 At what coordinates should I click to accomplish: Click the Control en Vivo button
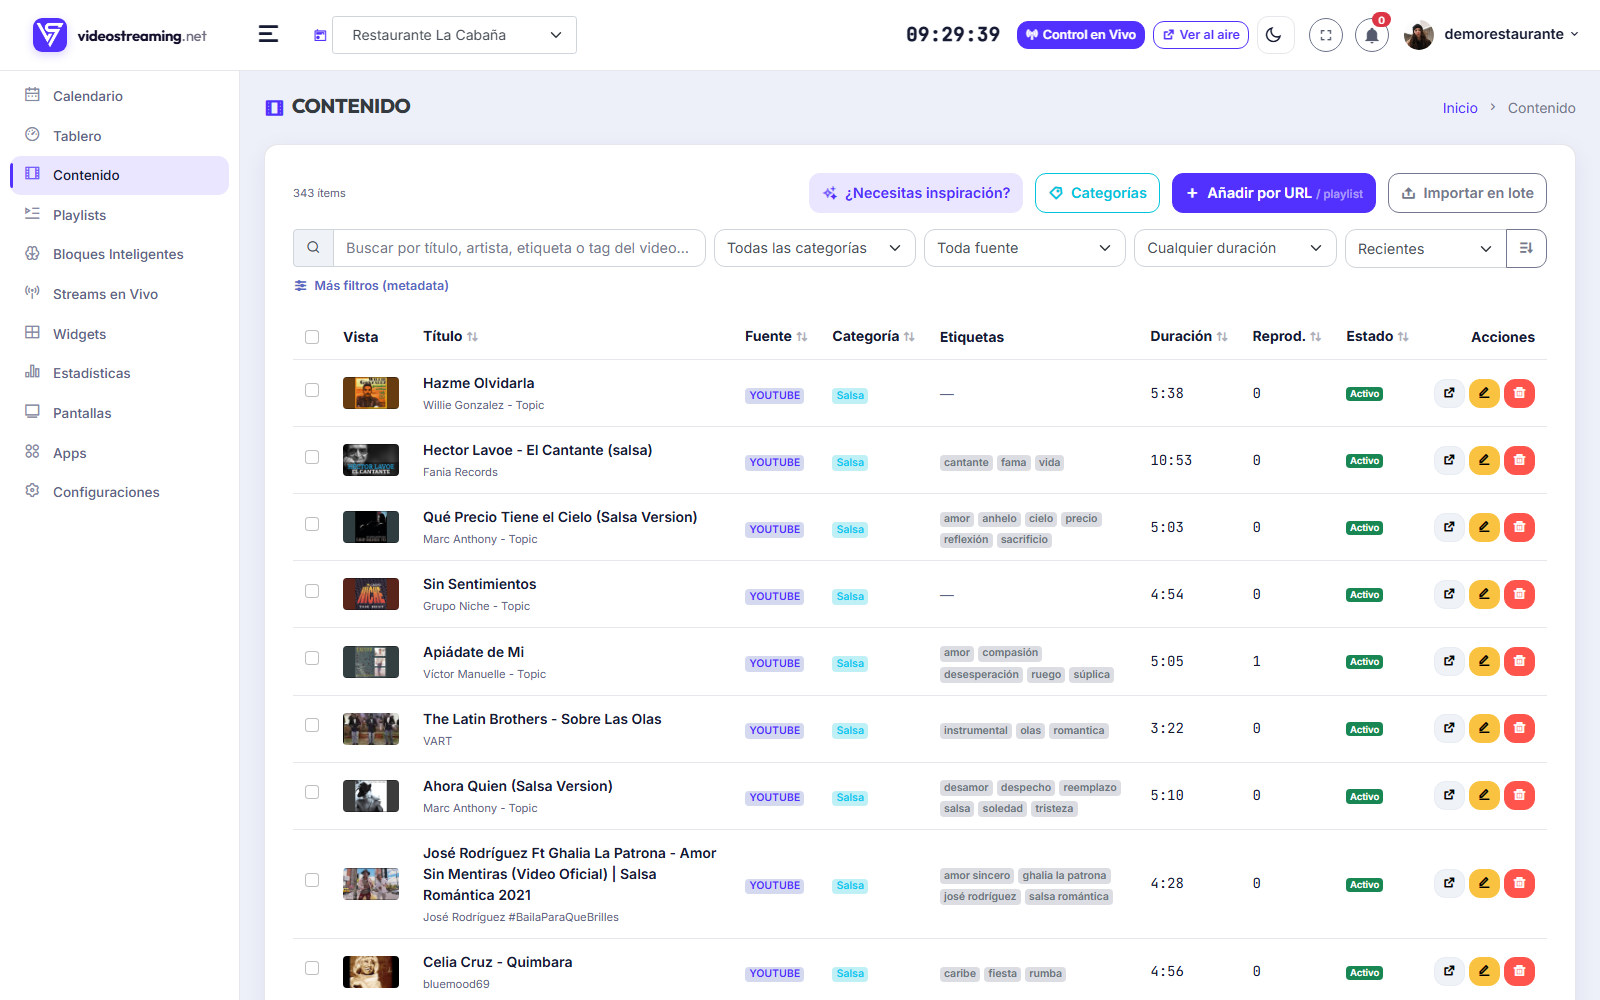pos(1081,35)
